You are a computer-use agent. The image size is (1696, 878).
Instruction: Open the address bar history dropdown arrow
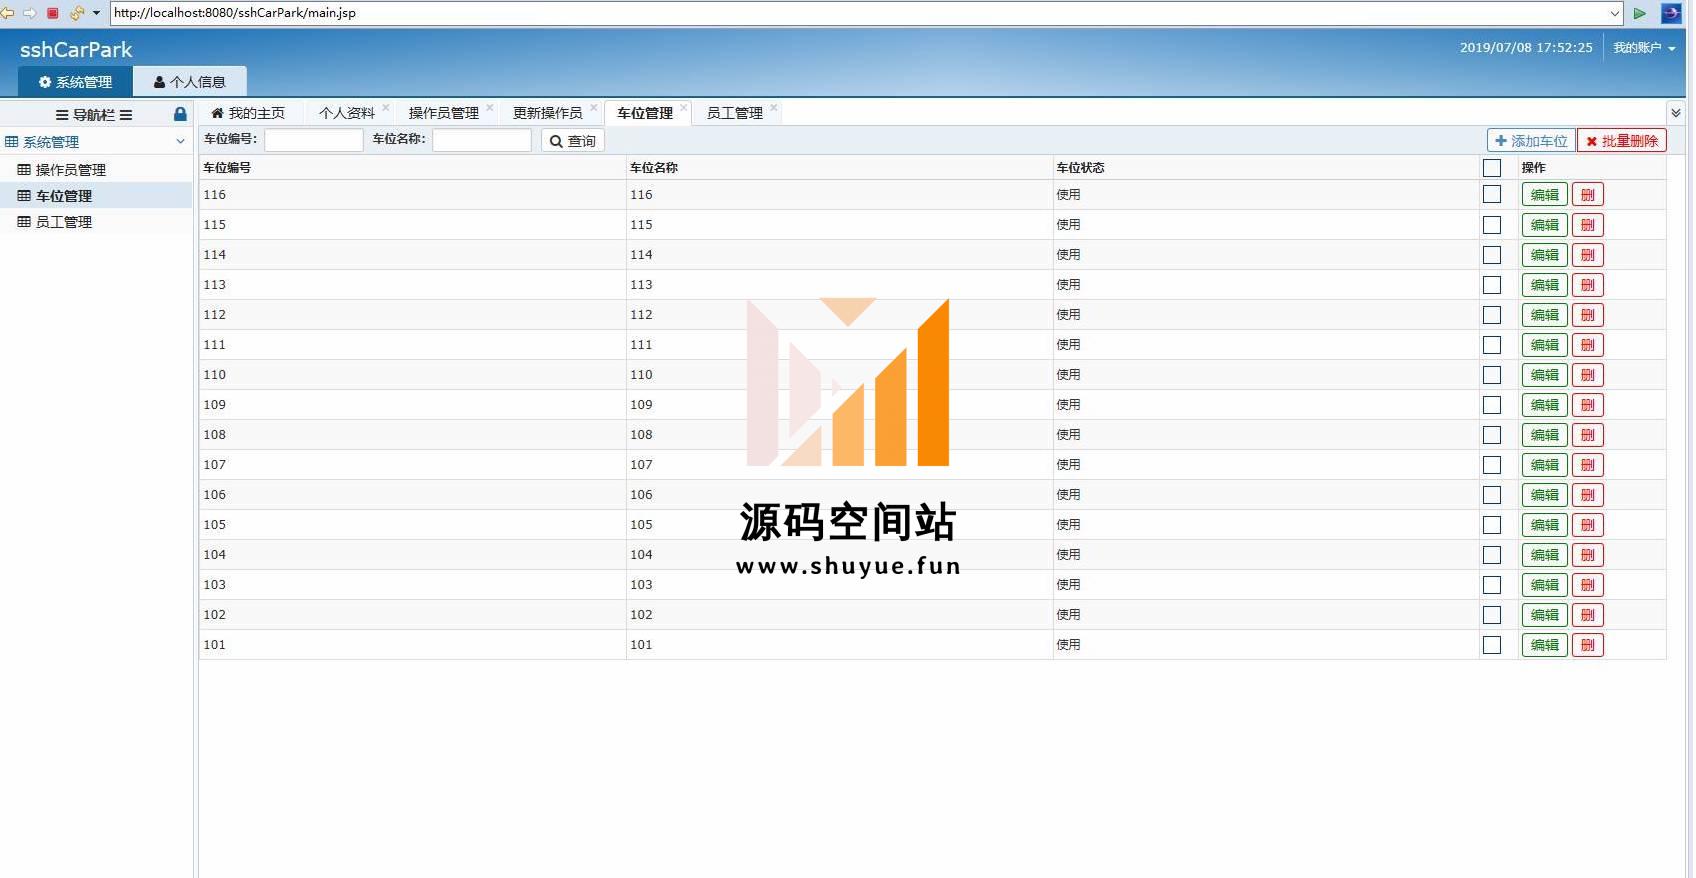point(1615,13)
